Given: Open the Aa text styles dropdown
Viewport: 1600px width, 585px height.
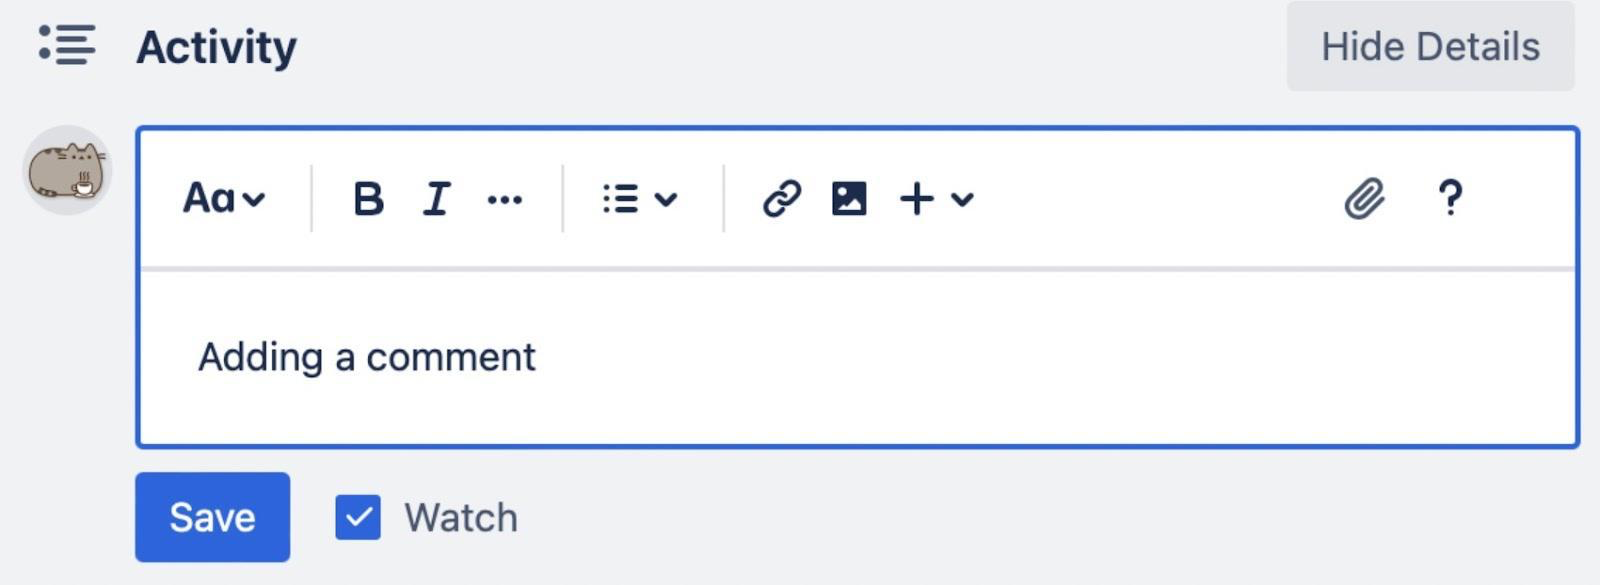Looking at the screenshot, I should coord(223,198).
